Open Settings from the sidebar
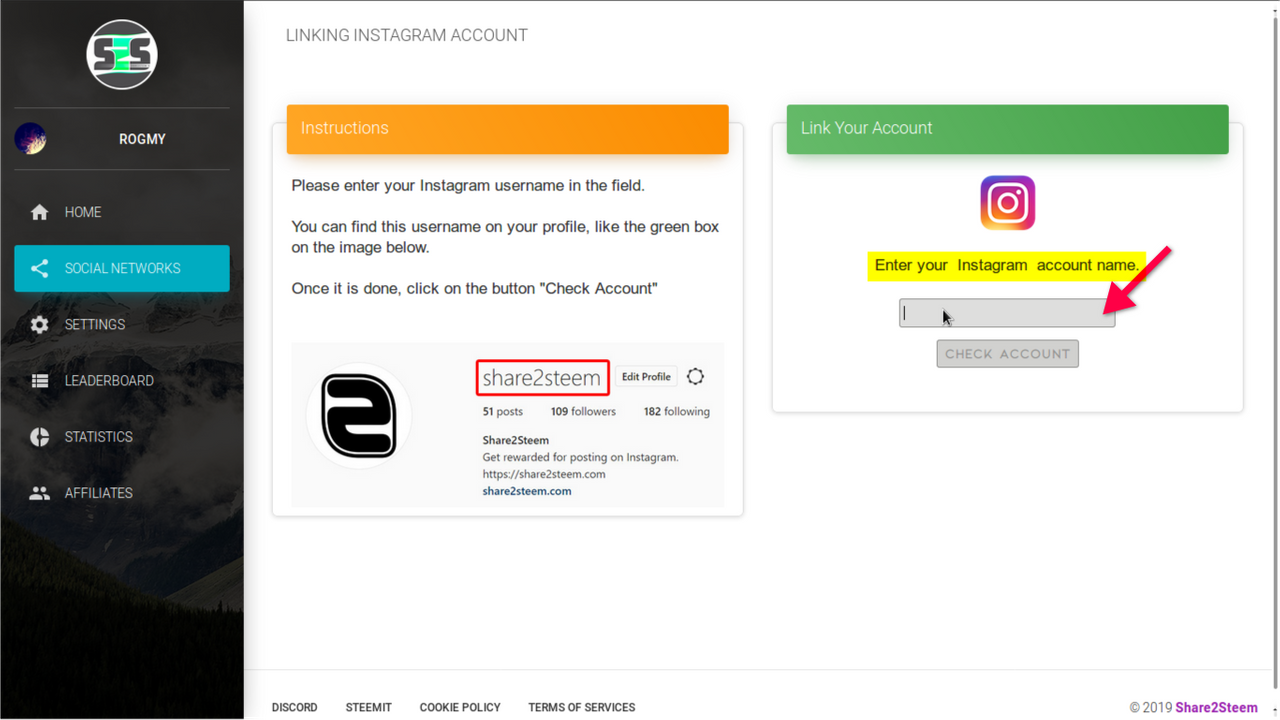Viewport: 1280px width, 720px height. 122,324
